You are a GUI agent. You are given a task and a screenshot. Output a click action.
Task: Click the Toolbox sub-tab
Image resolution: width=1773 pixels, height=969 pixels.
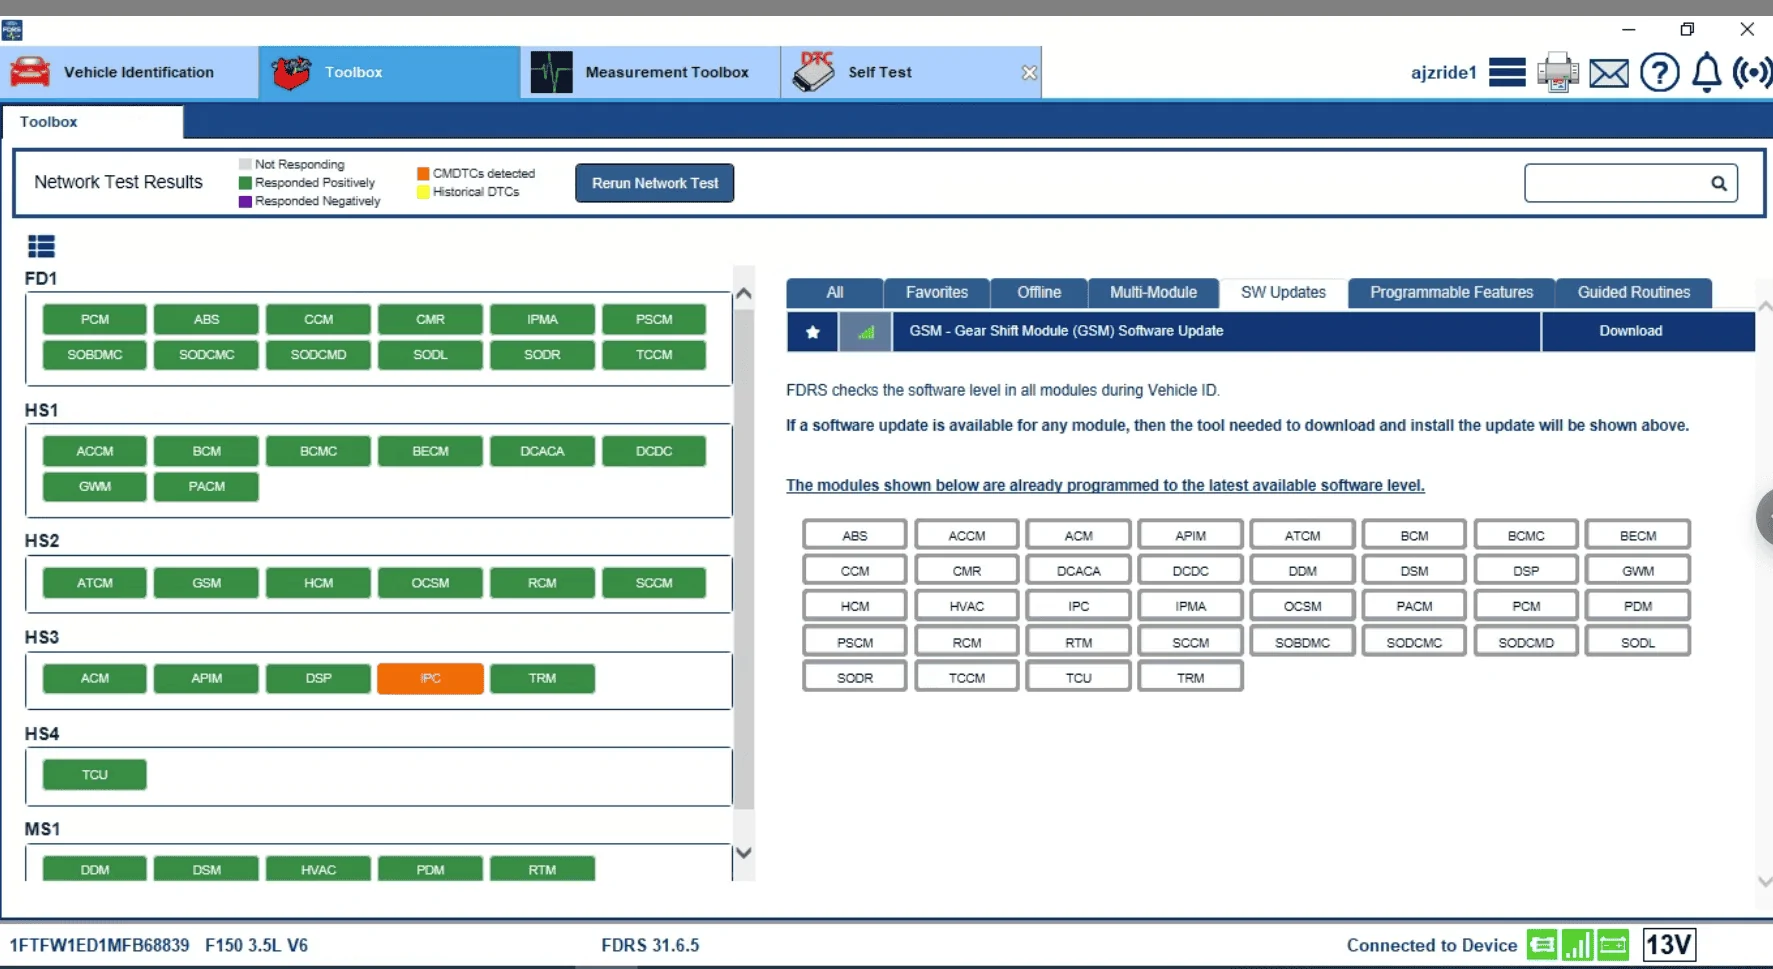92,122
